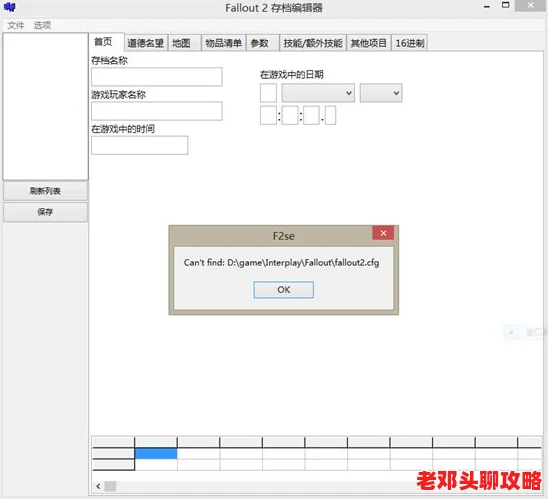
Task: Select the highlighted blue hex grid cell
Action: click(156, 454)
